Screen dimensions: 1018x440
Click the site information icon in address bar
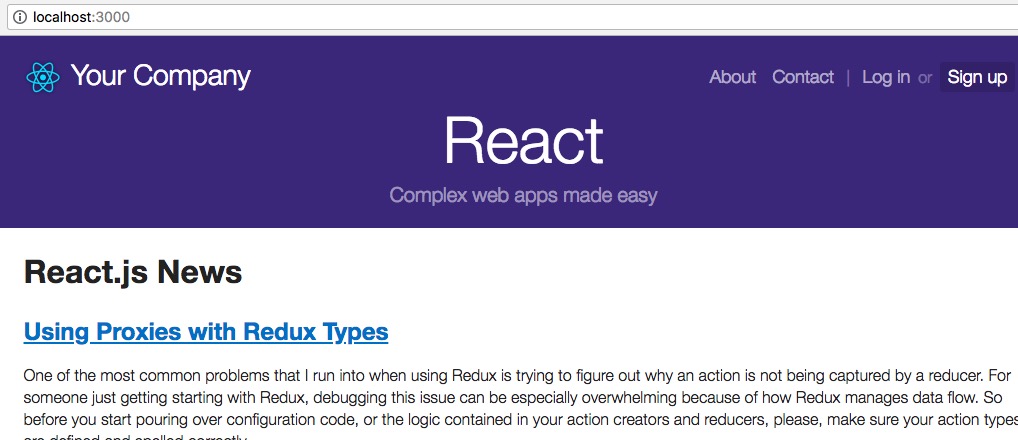coord(21,17)
